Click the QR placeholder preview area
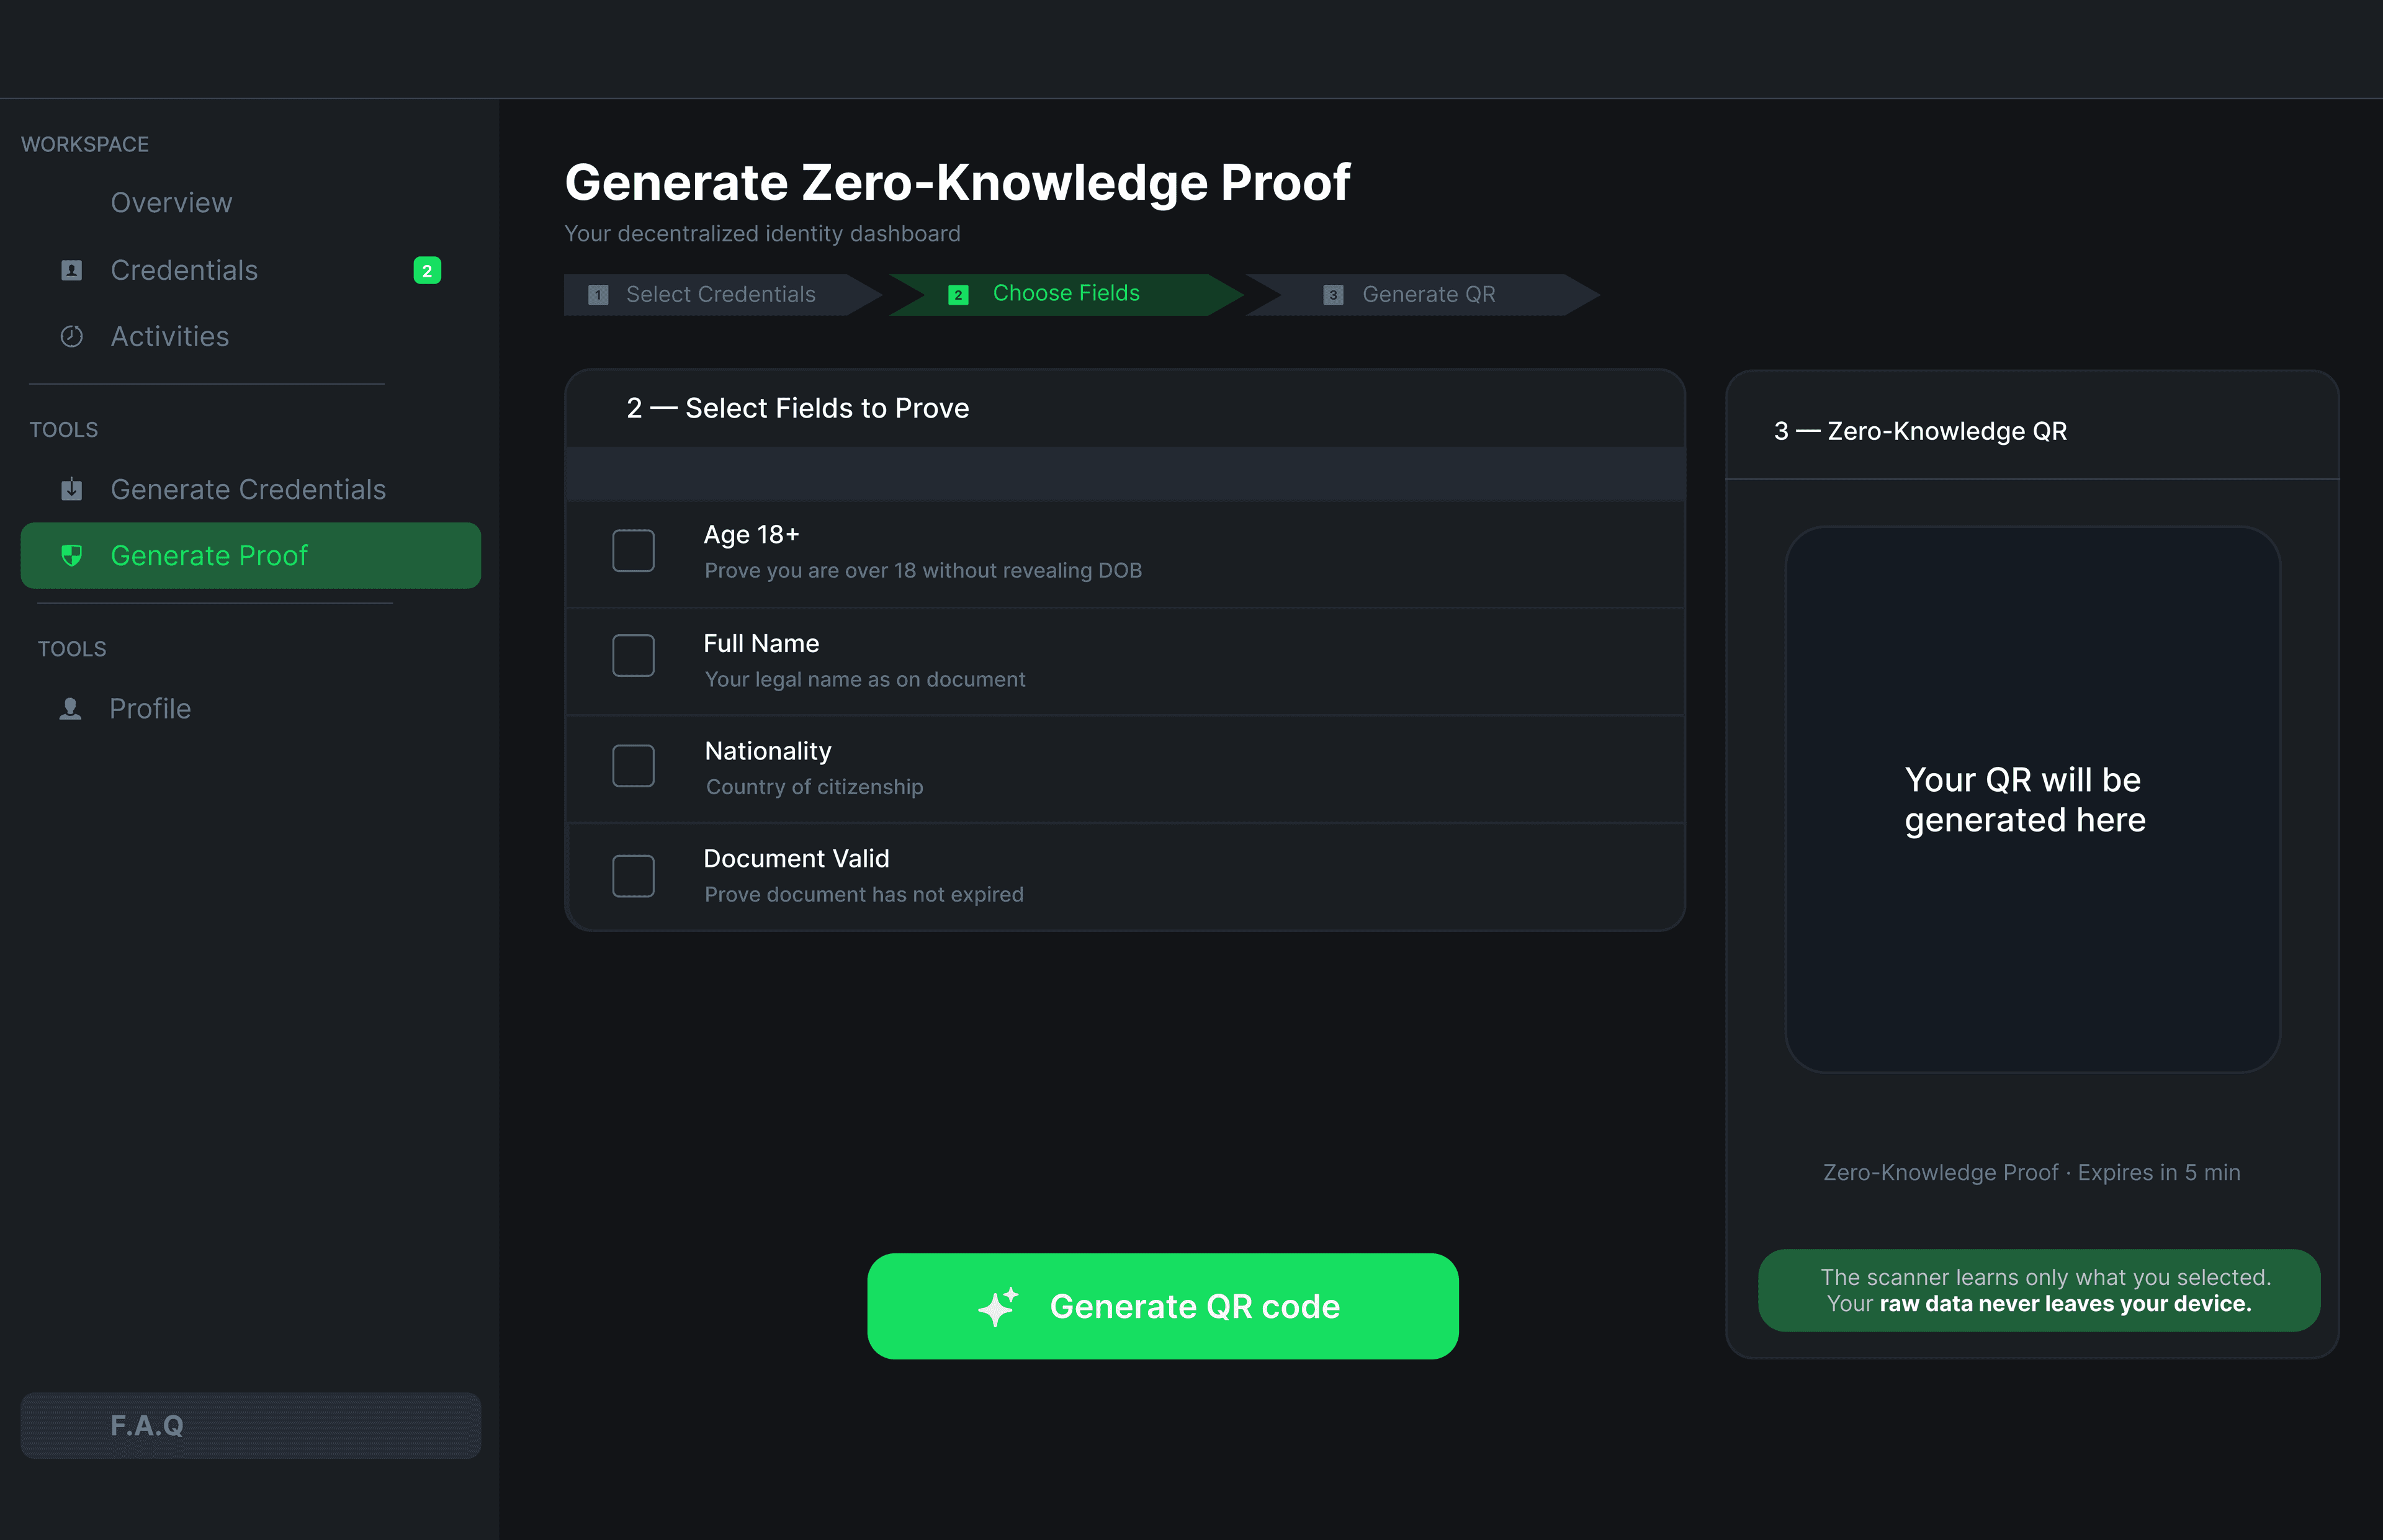 point(2032,800)
